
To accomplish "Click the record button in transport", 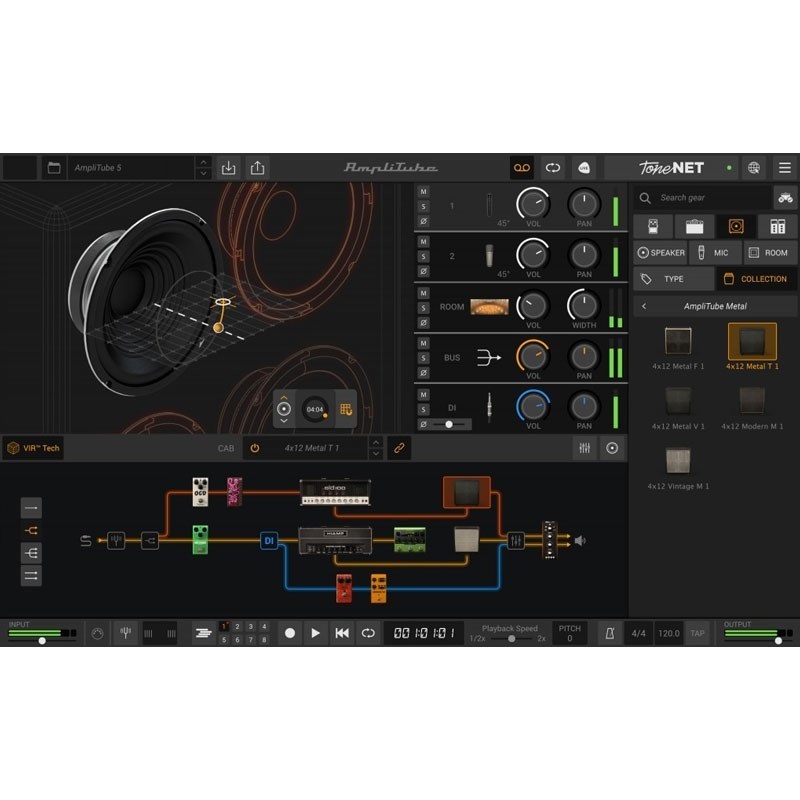I will (x=290, y=633).
